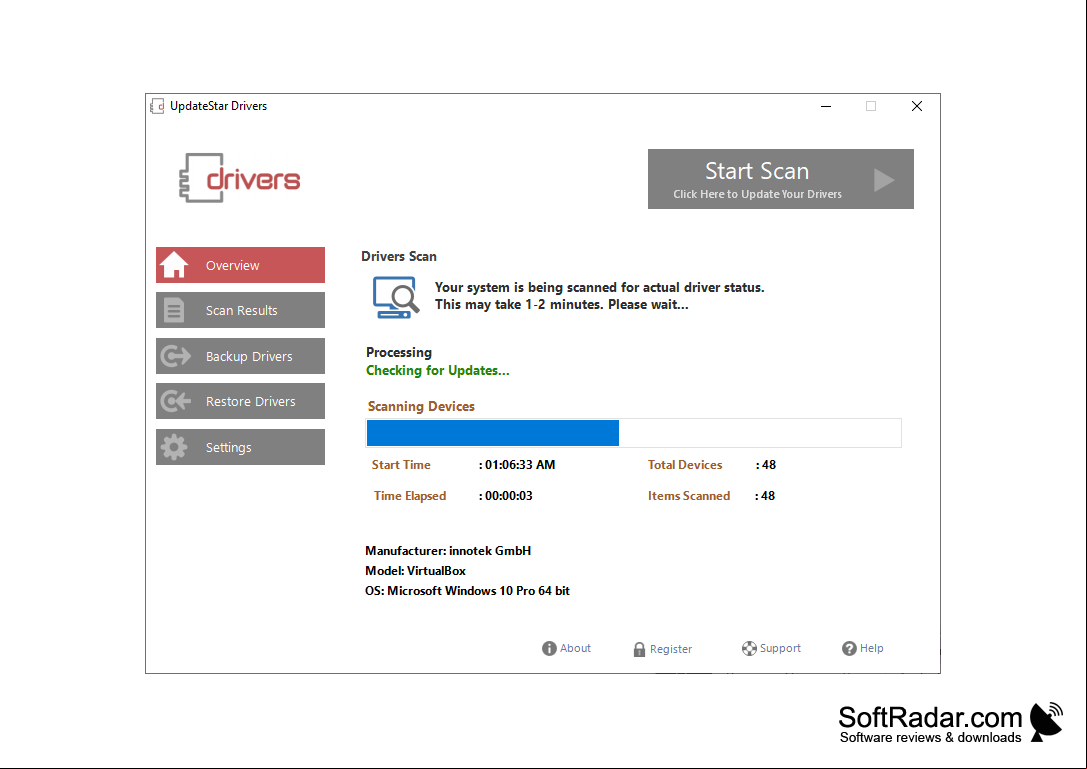1087x769 pixels.
Task: Click the arrow icon on Restore Drivers
Action: coord(175,401)
